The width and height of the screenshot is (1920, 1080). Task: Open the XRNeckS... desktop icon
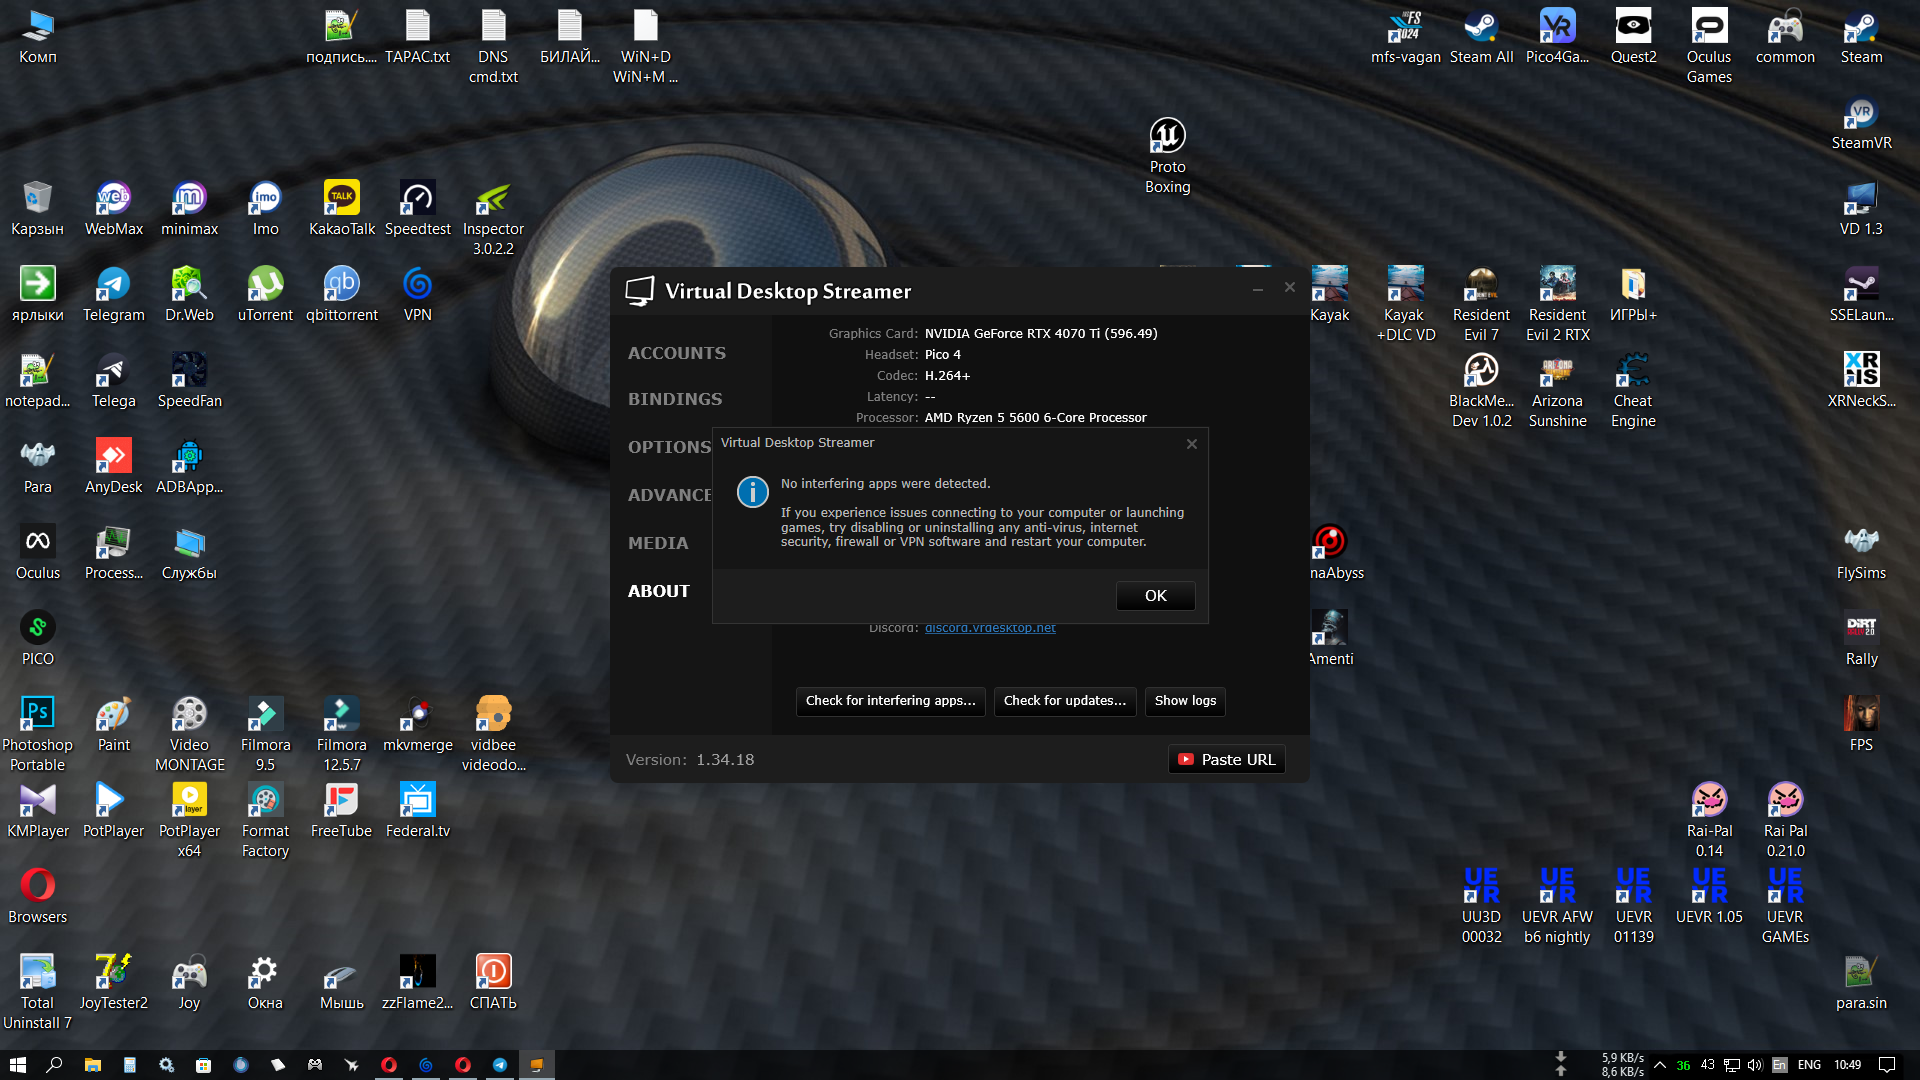point(1861,381)
